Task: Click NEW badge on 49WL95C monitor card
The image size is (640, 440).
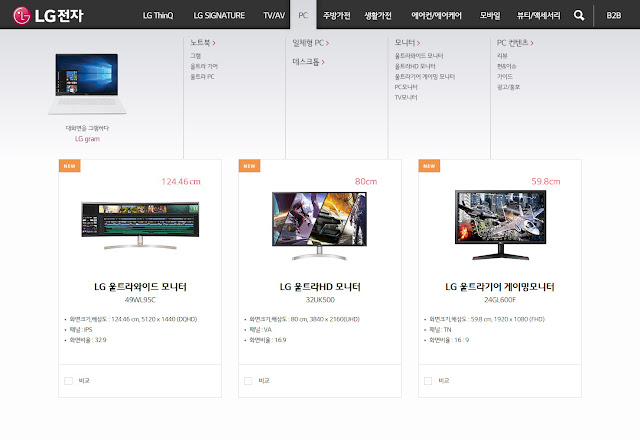Action: click(70, 166)
